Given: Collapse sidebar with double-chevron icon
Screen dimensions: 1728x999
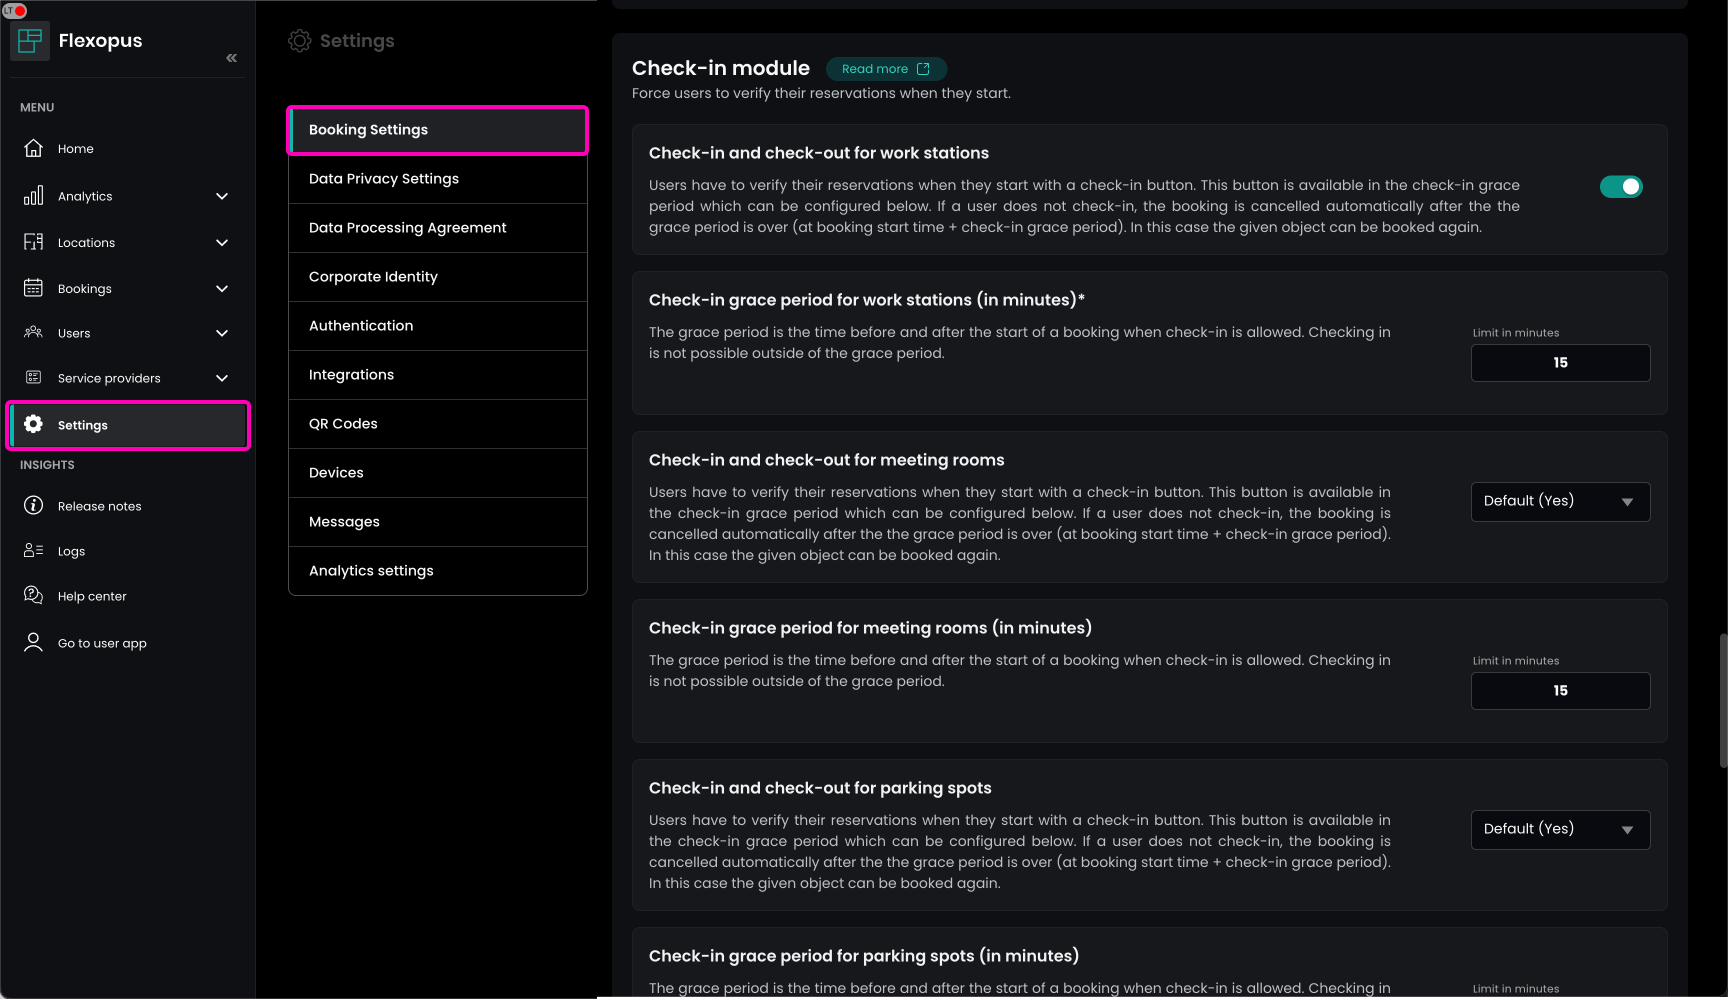Looking at the screenshot, I should coord(231,58).
